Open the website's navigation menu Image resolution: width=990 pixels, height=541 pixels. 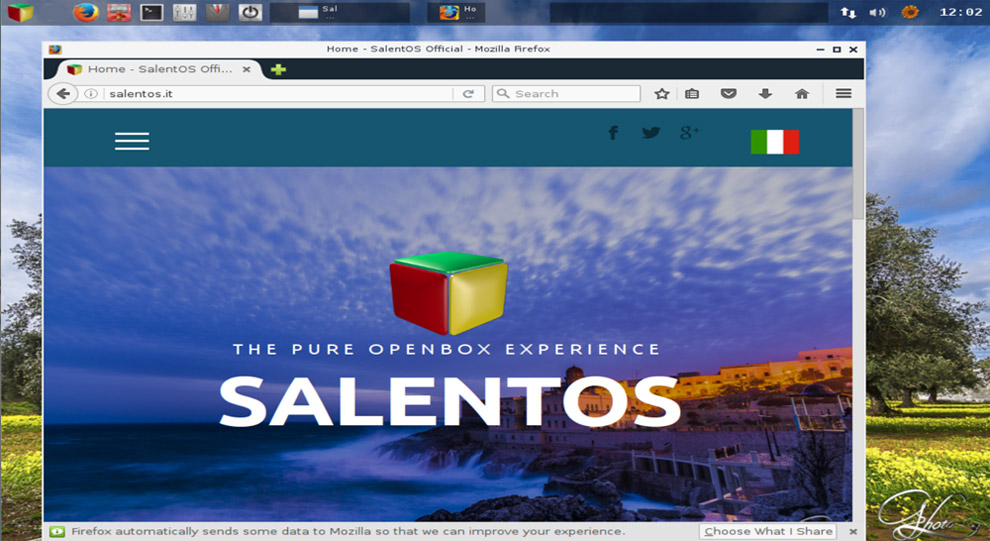coord(132,141)
